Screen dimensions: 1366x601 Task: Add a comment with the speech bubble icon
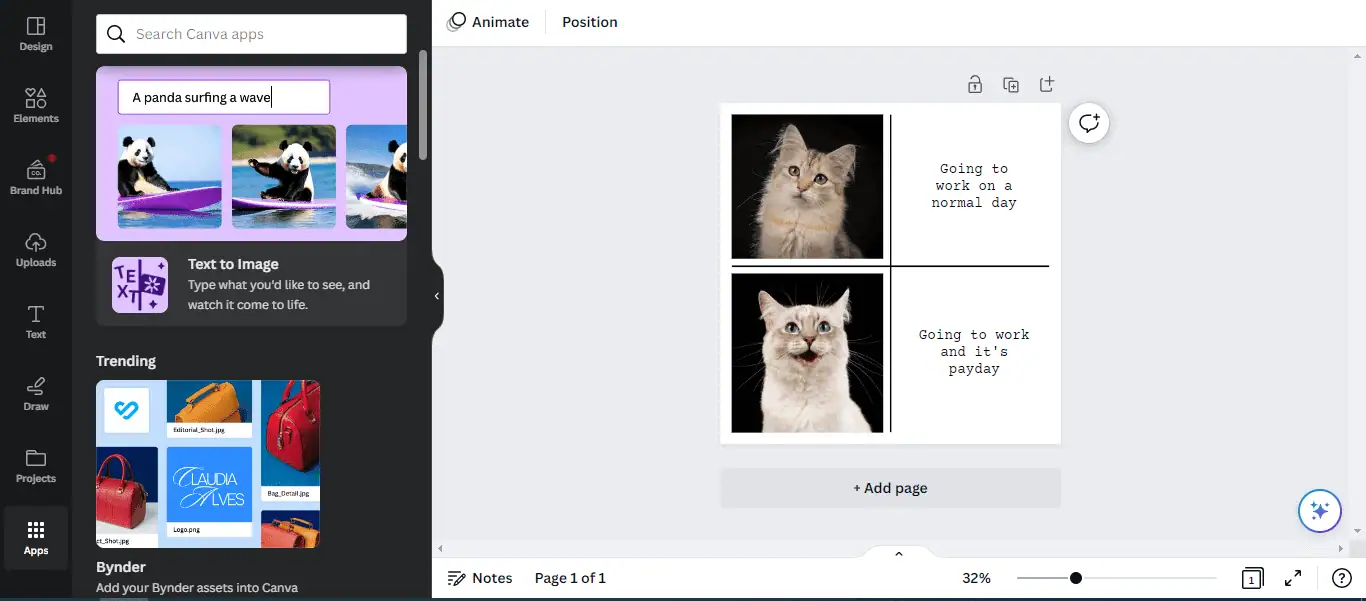coord(1088,122)
